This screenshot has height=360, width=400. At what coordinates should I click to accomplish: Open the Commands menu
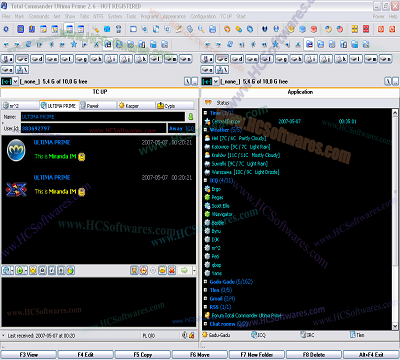tap(39, 16)
